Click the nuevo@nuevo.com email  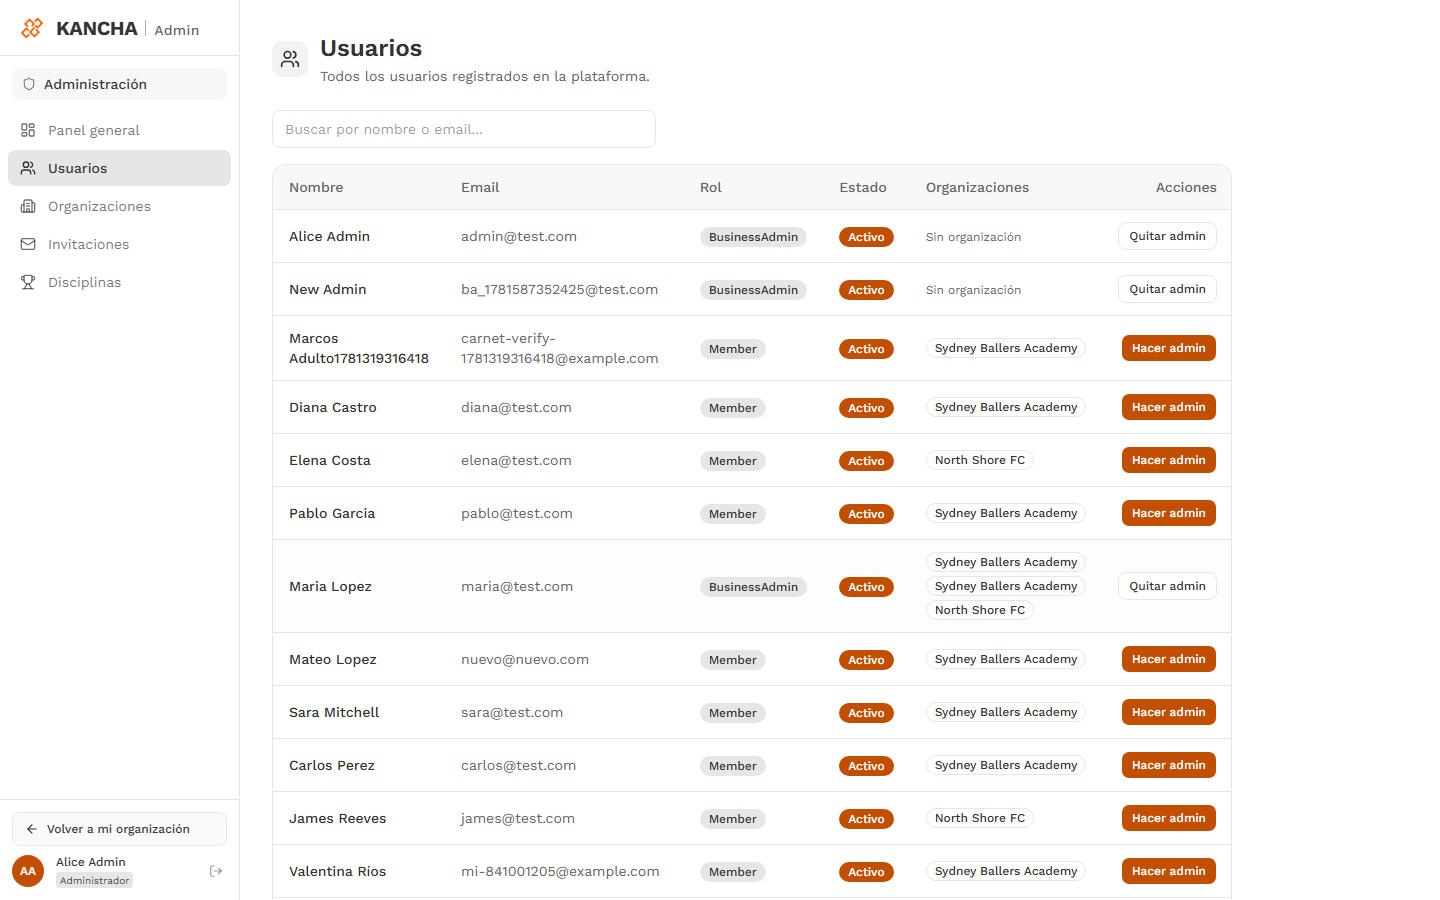(525, 659)
